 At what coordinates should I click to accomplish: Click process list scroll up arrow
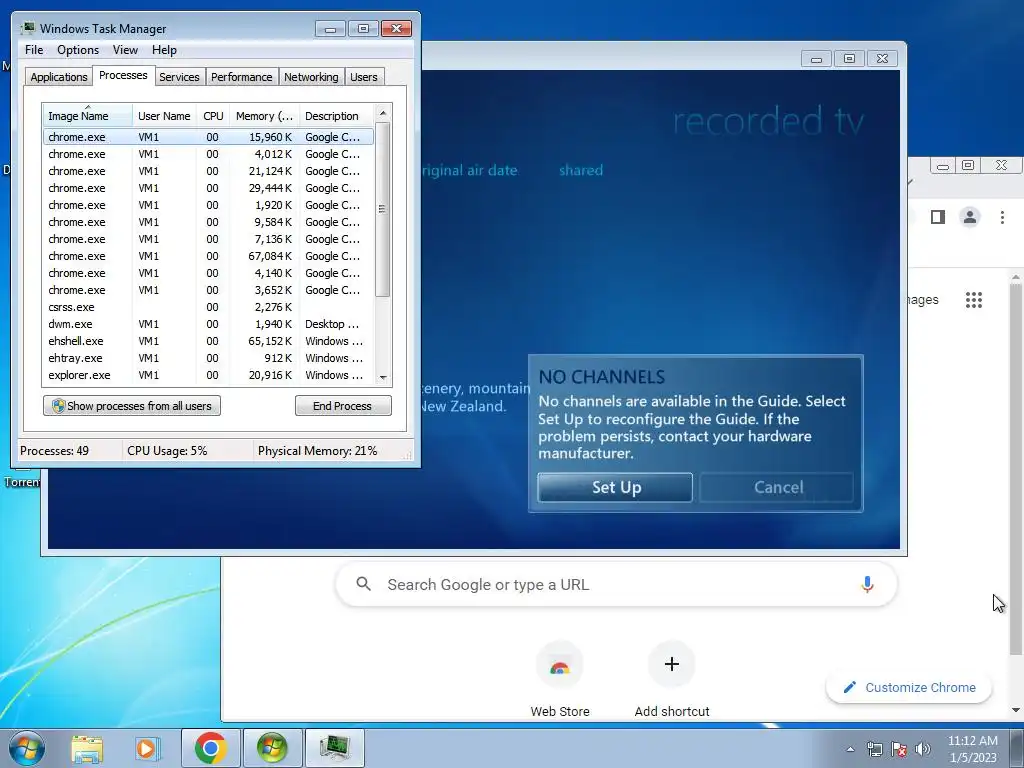[x=383, y=113]
